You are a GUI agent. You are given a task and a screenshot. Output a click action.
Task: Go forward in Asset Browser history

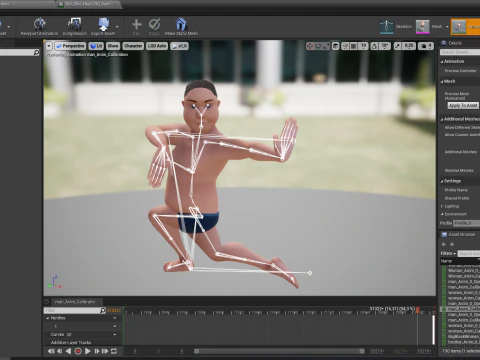point(452,244)
